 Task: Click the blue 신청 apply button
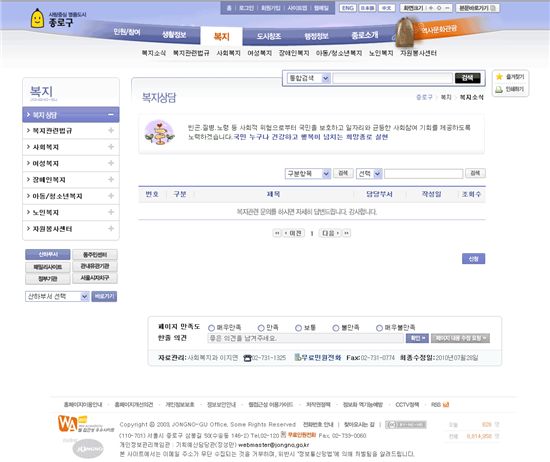pyautogui.click(x=473, y=259)
